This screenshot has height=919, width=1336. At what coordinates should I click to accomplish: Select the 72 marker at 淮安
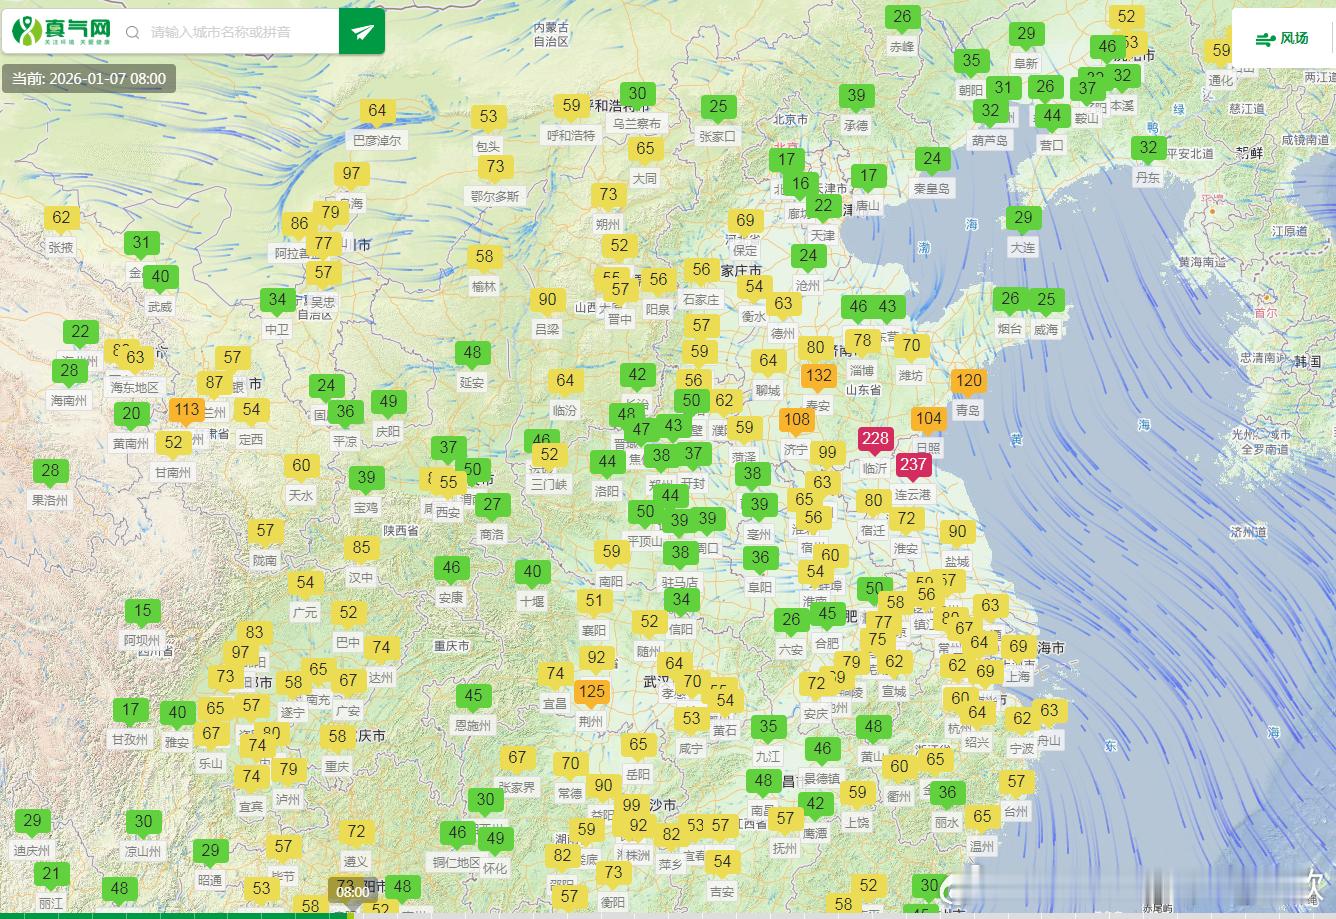906,519
